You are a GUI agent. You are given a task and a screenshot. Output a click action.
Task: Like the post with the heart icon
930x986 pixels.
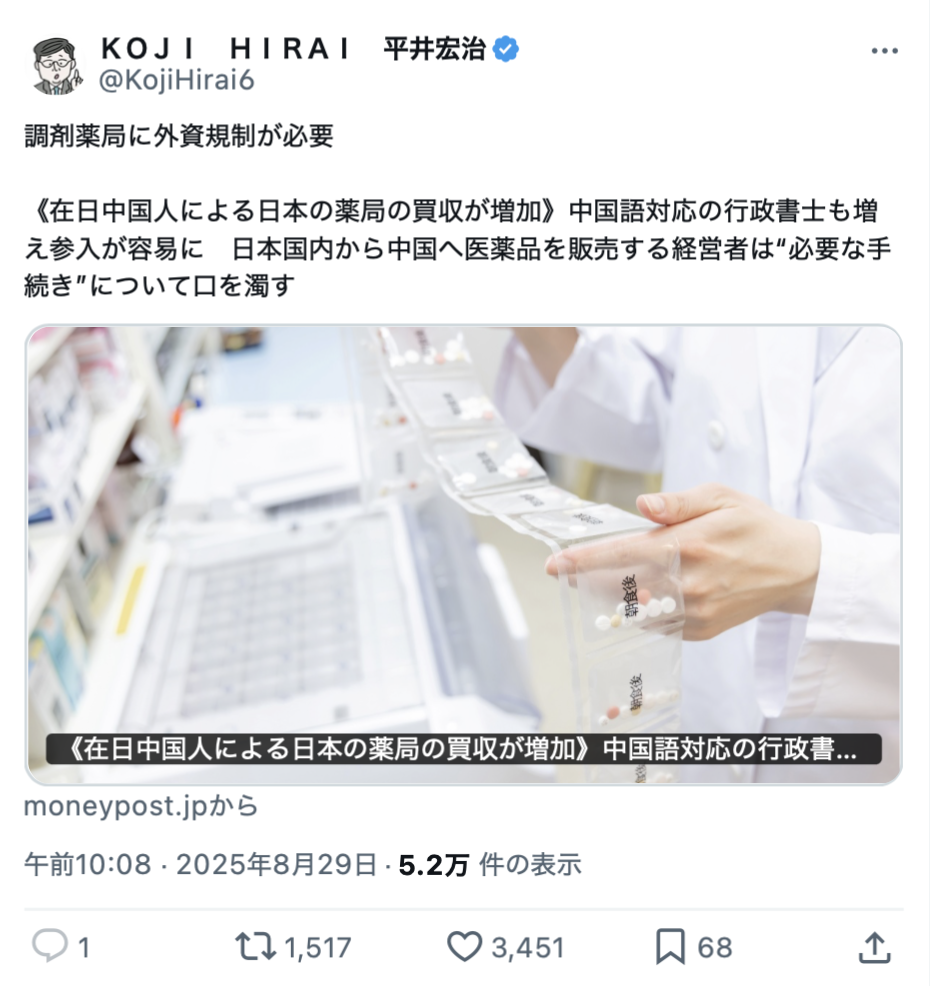point(464,946)
